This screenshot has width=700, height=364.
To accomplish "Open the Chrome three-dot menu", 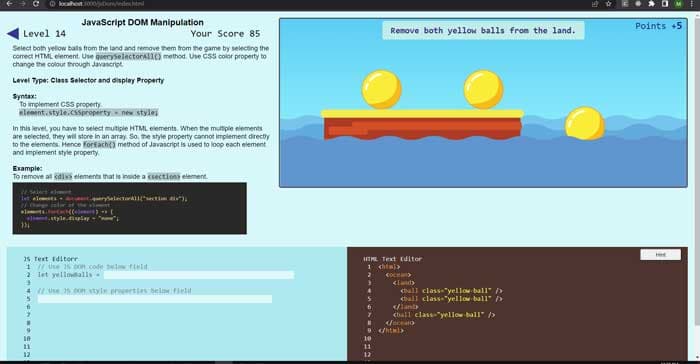I will [x=692, y=4].
